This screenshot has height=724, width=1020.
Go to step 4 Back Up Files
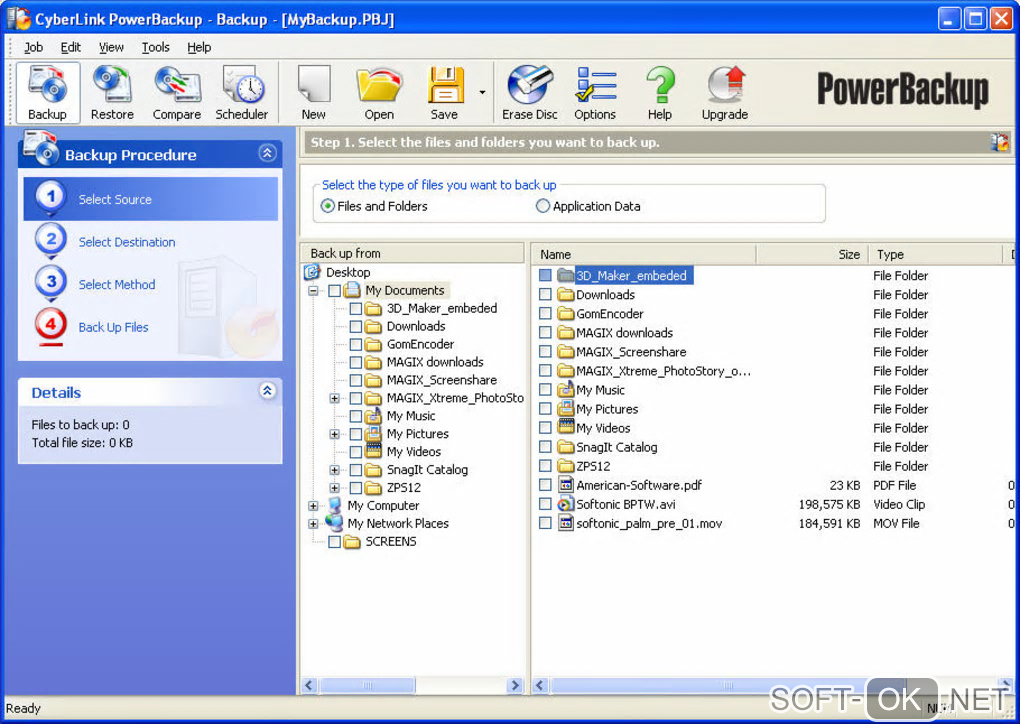pos(113,327)
